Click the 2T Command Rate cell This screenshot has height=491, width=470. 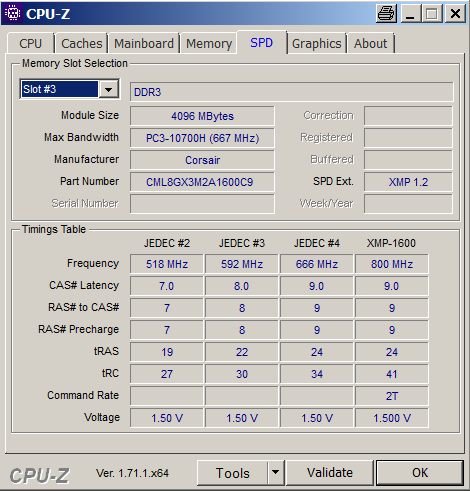coord(392,396)
